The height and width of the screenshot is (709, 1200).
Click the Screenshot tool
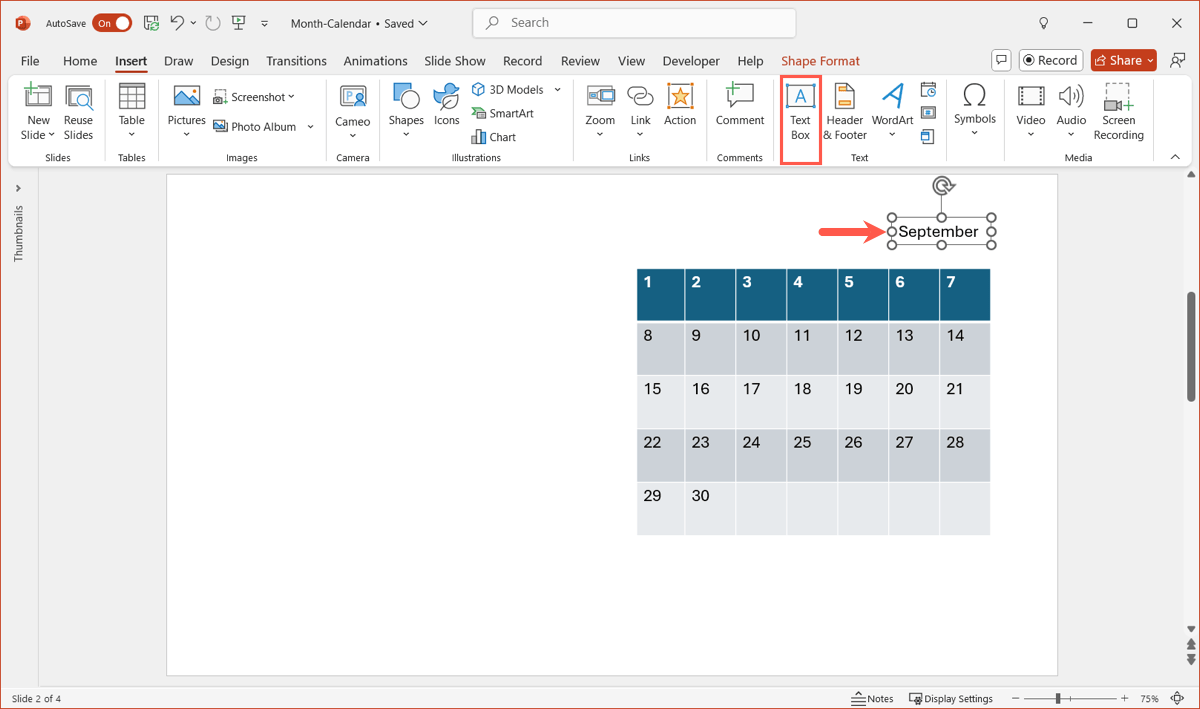(254, 97)
